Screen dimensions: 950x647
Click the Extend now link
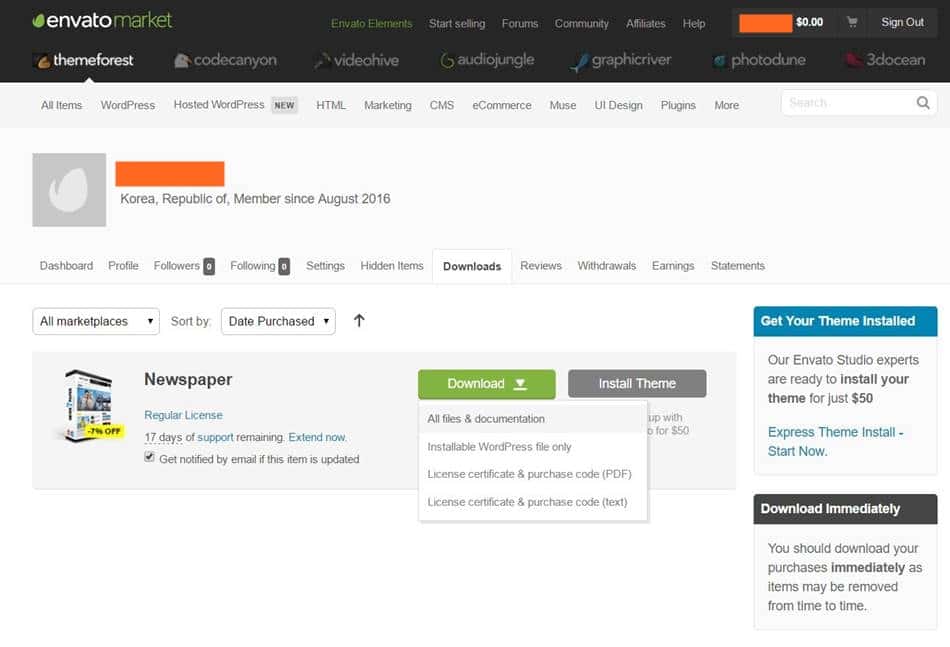tap(317, 438)
